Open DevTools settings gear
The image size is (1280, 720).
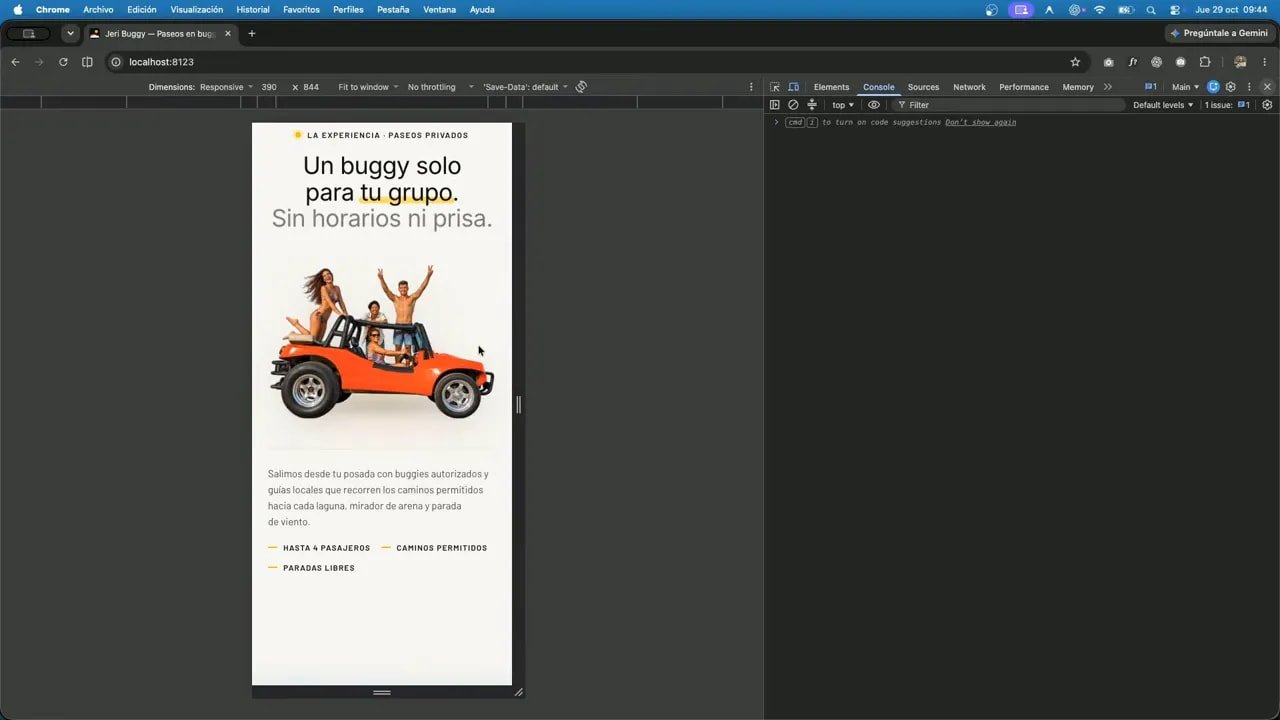pos(1231,87)
